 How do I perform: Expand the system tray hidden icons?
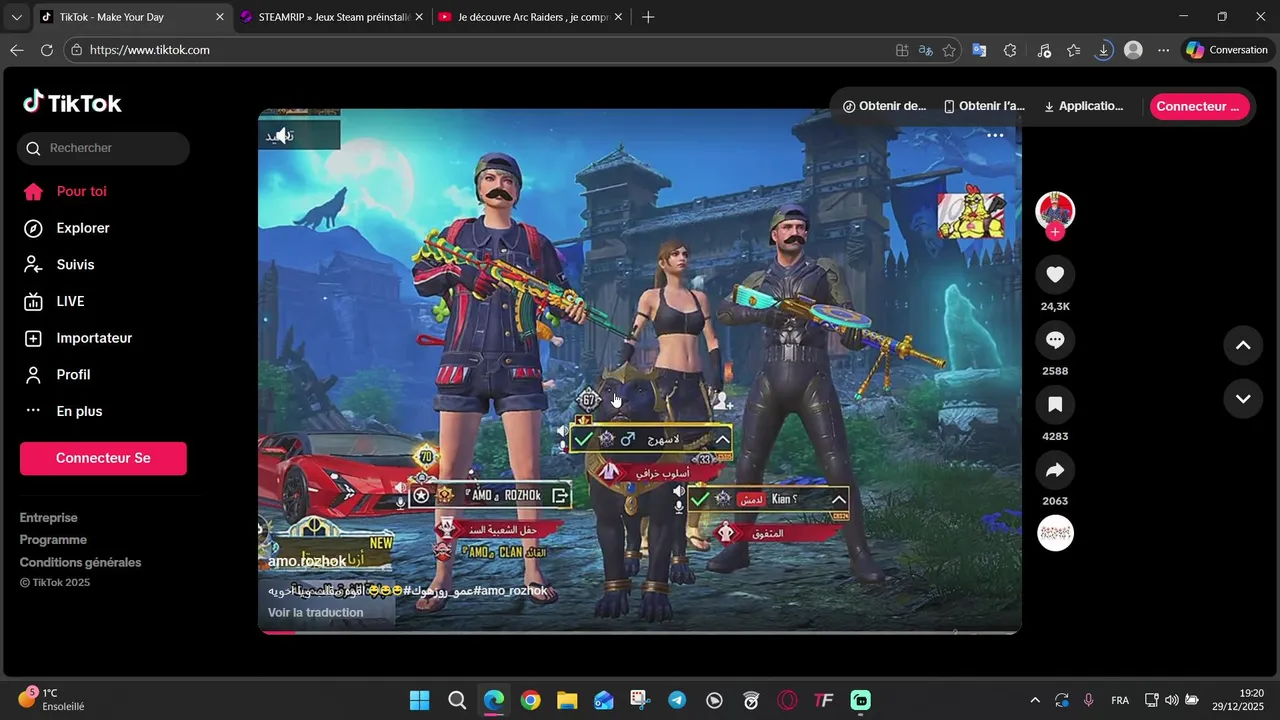1034,700
